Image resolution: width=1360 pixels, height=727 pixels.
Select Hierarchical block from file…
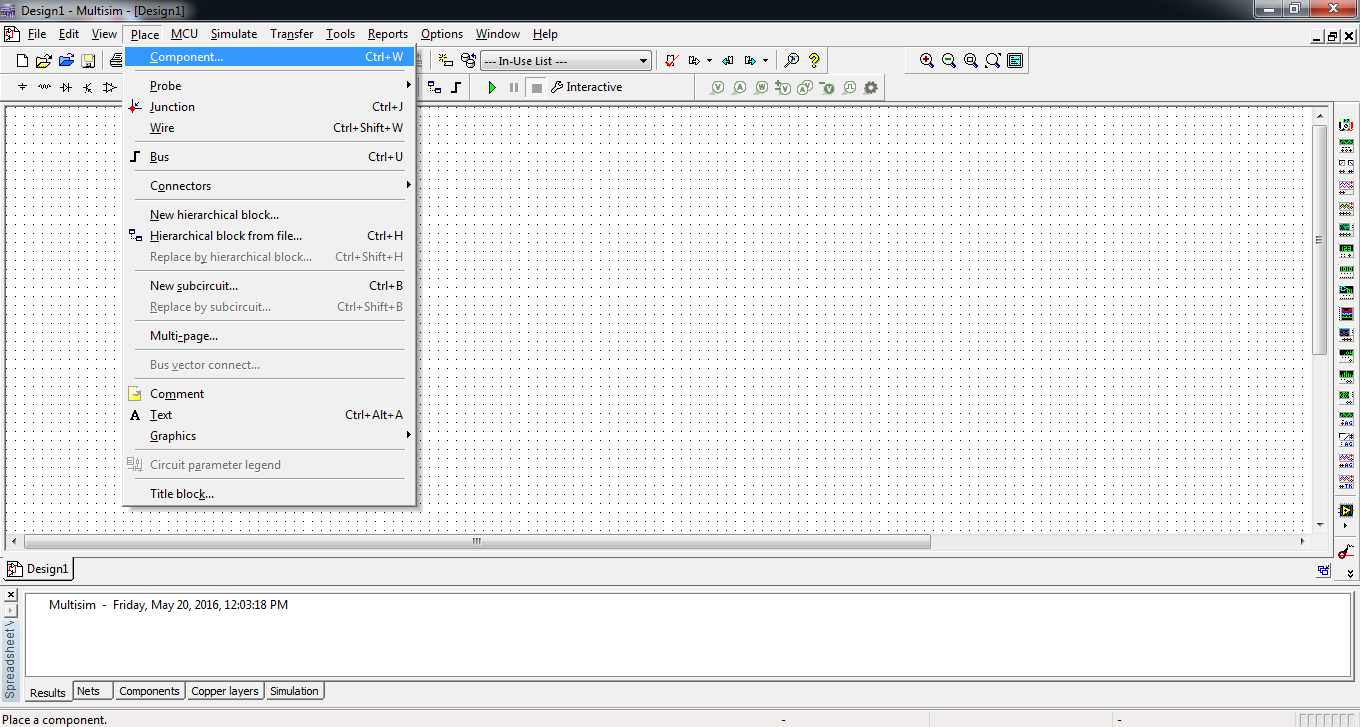pyautogui.click(x=270, y=236)
